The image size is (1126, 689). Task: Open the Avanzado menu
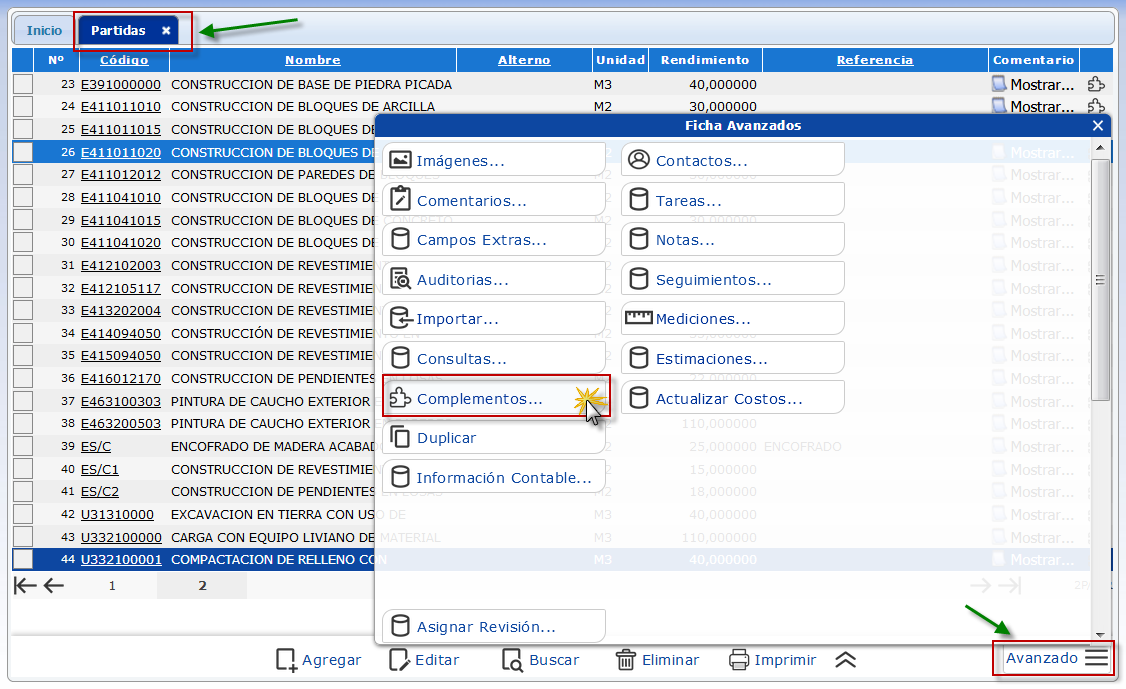click(x=1056, y=658)
